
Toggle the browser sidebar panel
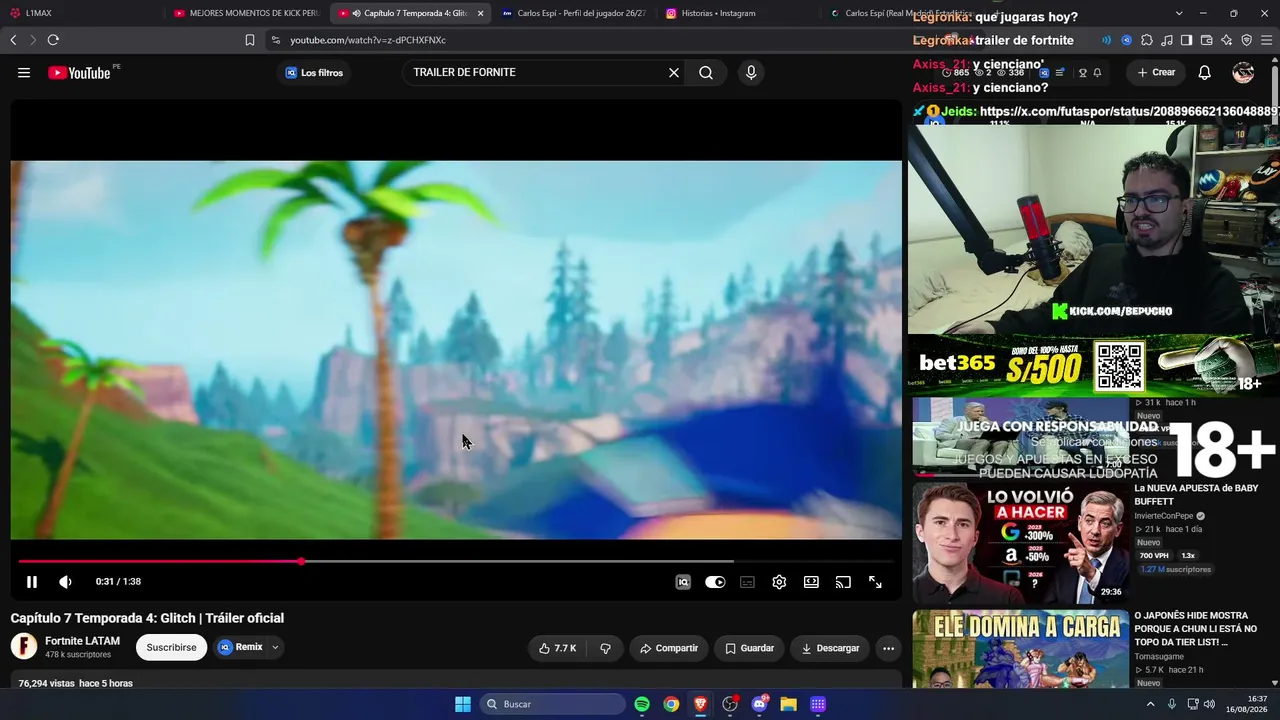point(1187,40)
